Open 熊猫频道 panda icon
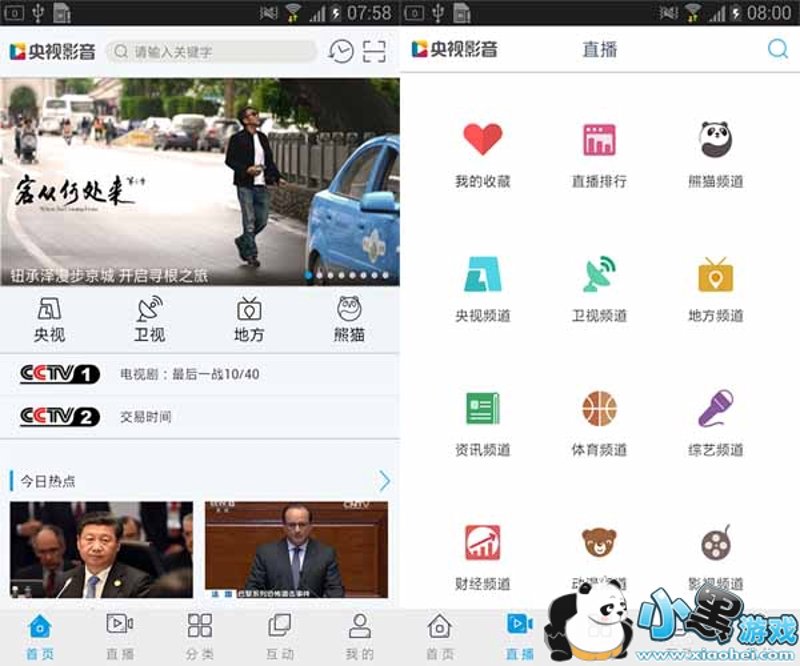 pyautogui.click(x=716, y=139)
